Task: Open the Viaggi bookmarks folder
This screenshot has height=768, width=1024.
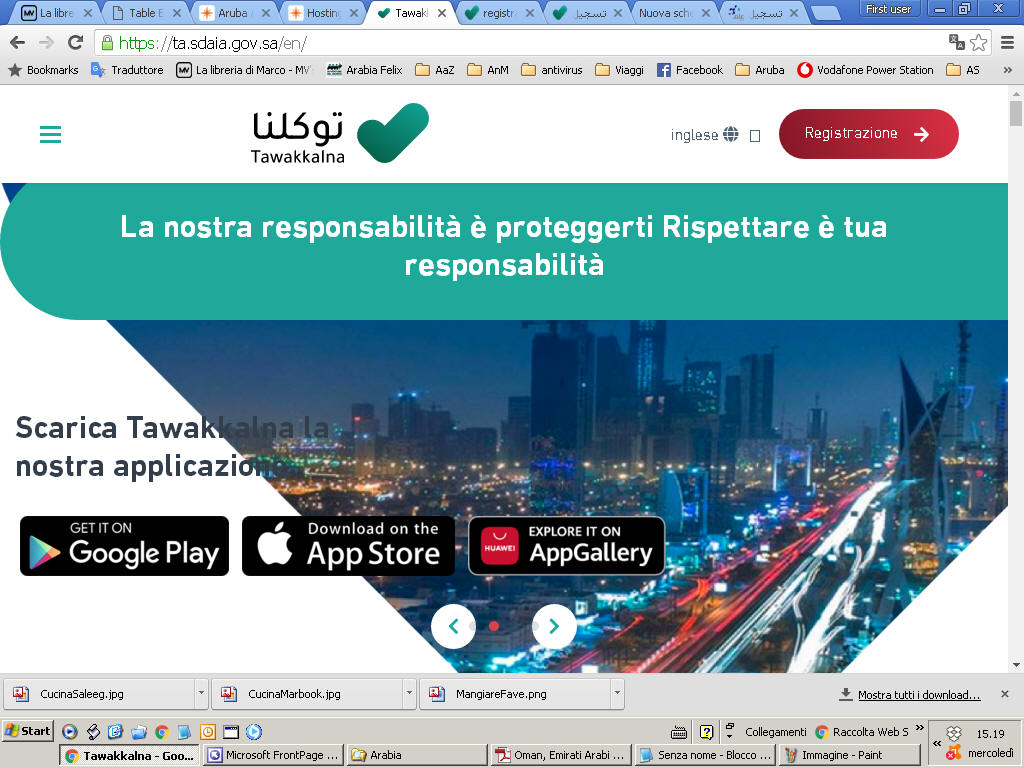Action: click(620, 70)
